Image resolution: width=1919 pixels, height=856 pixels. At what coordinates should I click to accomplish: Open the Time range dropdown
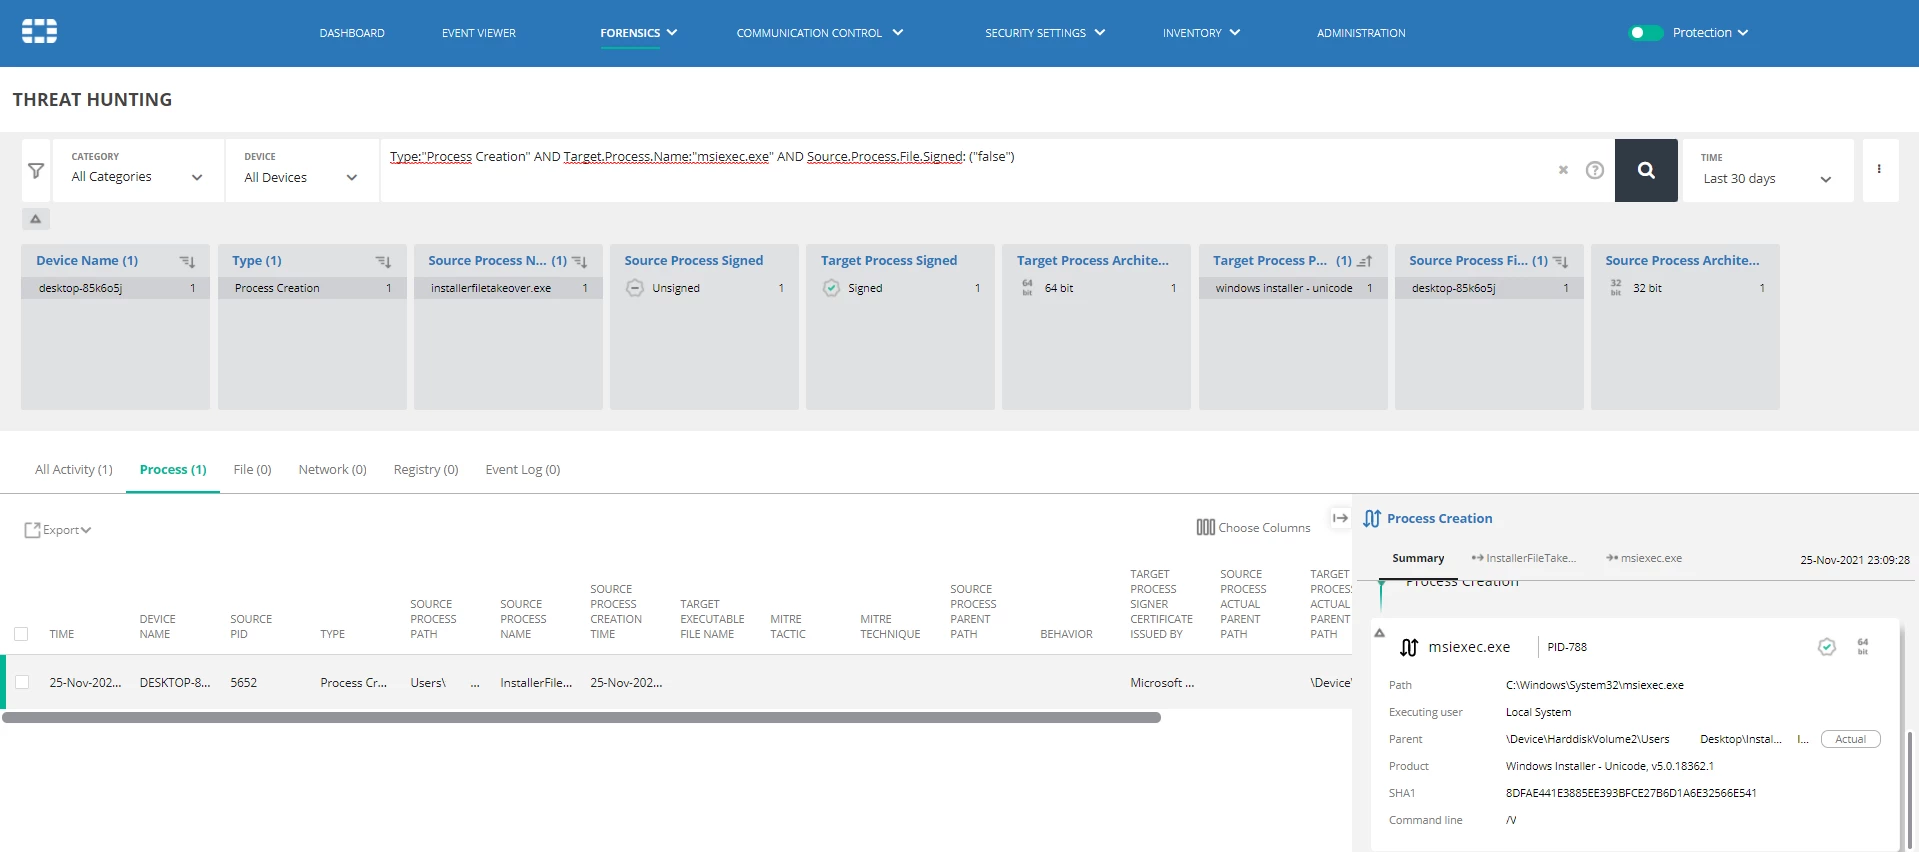1768,170
